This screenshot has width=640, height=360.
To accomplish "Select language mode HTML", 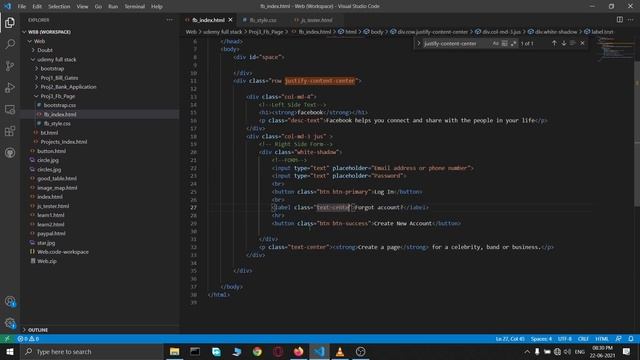I will tap(602, 339).
